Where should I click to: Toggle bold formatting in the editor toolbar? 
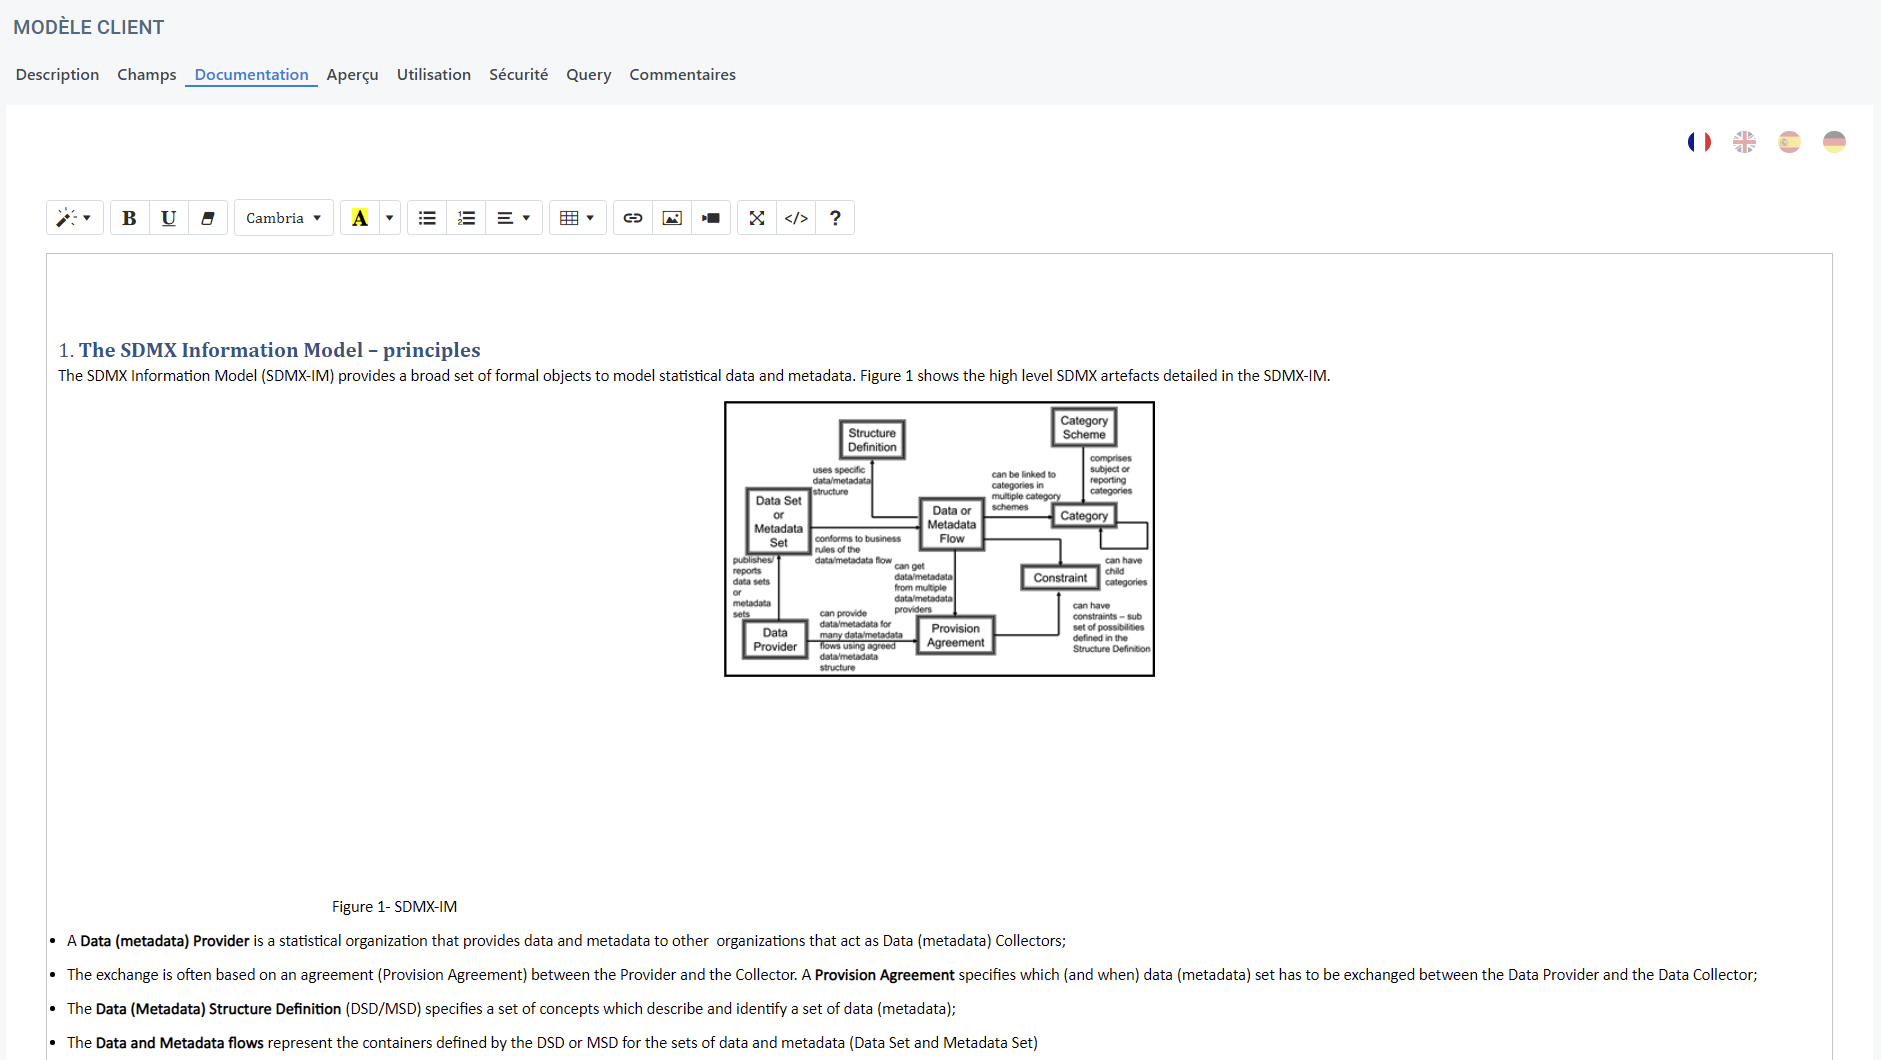[129, 218]
